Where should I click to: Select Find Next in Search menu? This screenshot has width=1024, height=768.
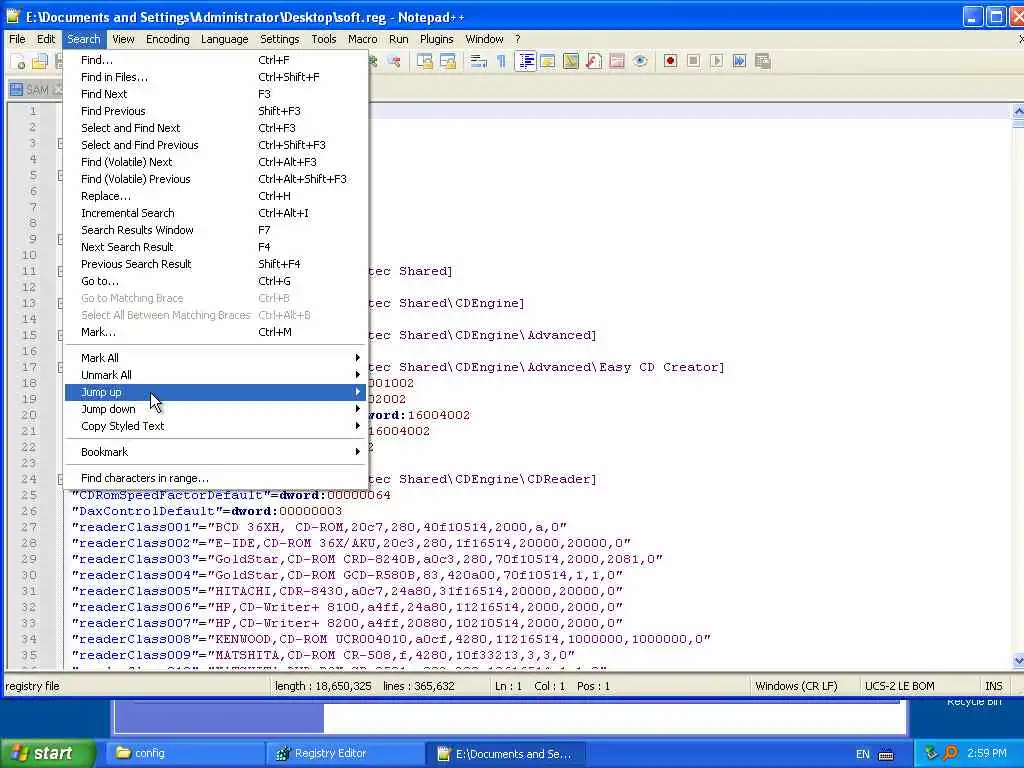tap(215, 94)
